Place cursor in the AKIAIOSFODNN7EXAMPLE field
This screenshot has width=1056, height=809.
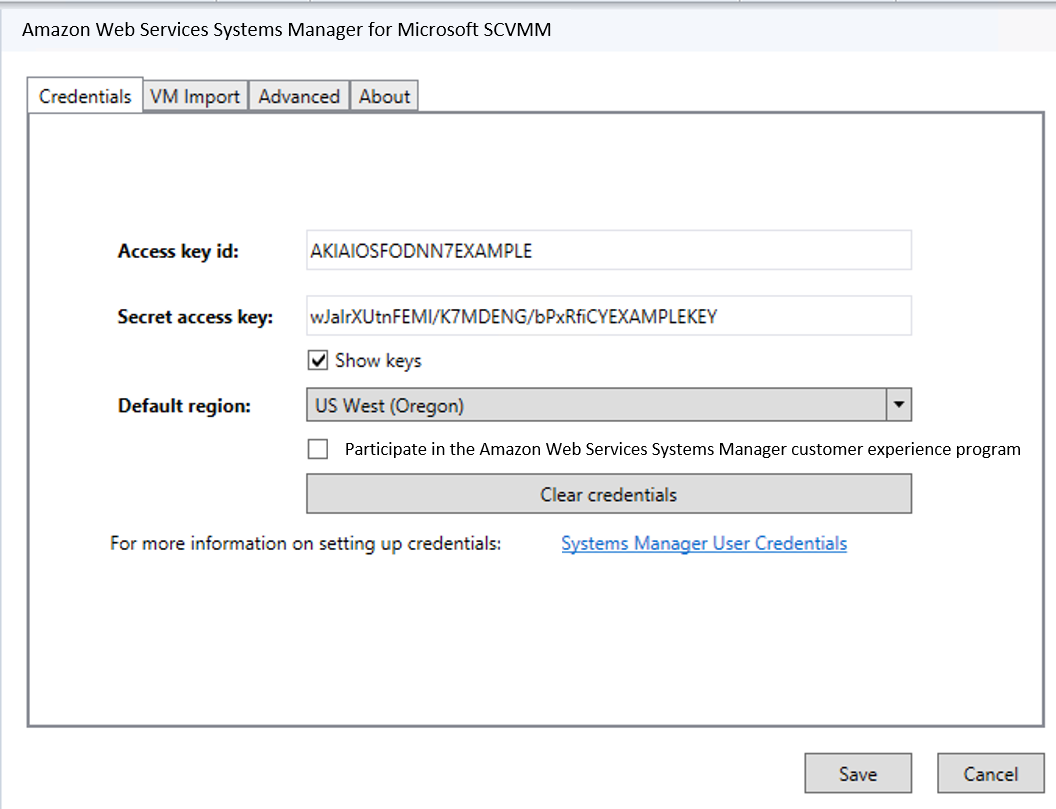pyautogui.click(x=608, y=250)
